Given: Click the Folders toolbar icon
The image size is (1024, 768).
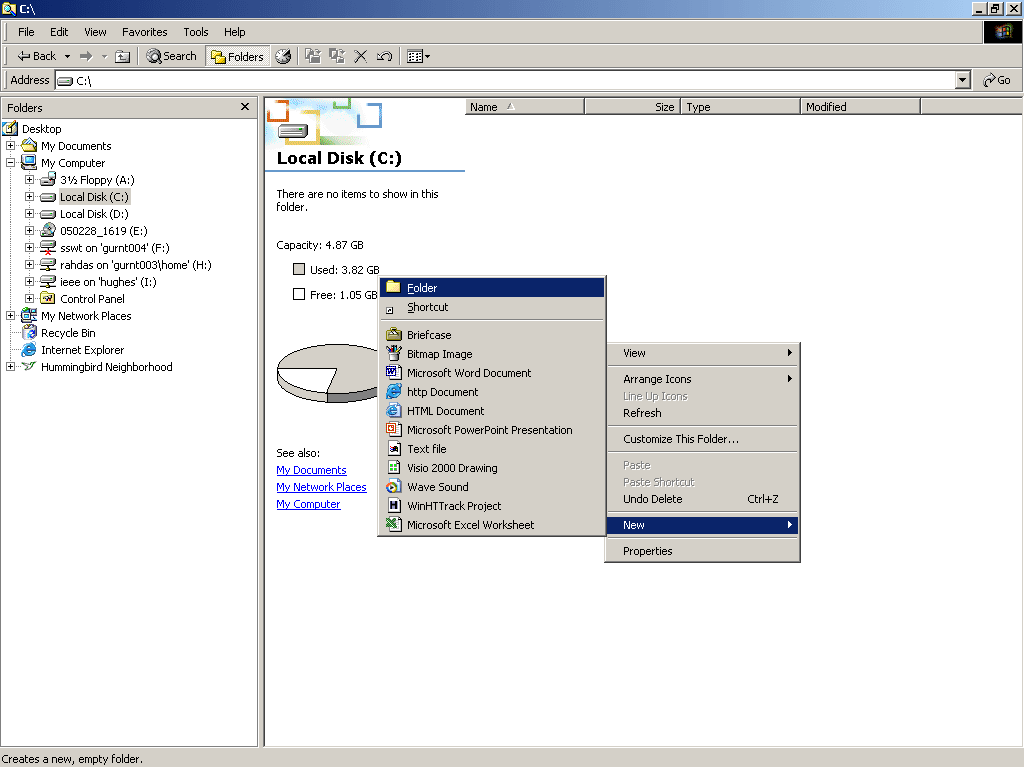Looking at the screenshot, I should coord(236,56).
